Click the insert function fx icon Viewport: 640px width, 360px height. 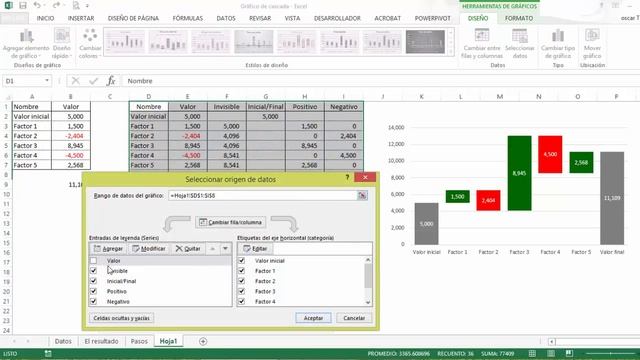click(x=111, y=81)
